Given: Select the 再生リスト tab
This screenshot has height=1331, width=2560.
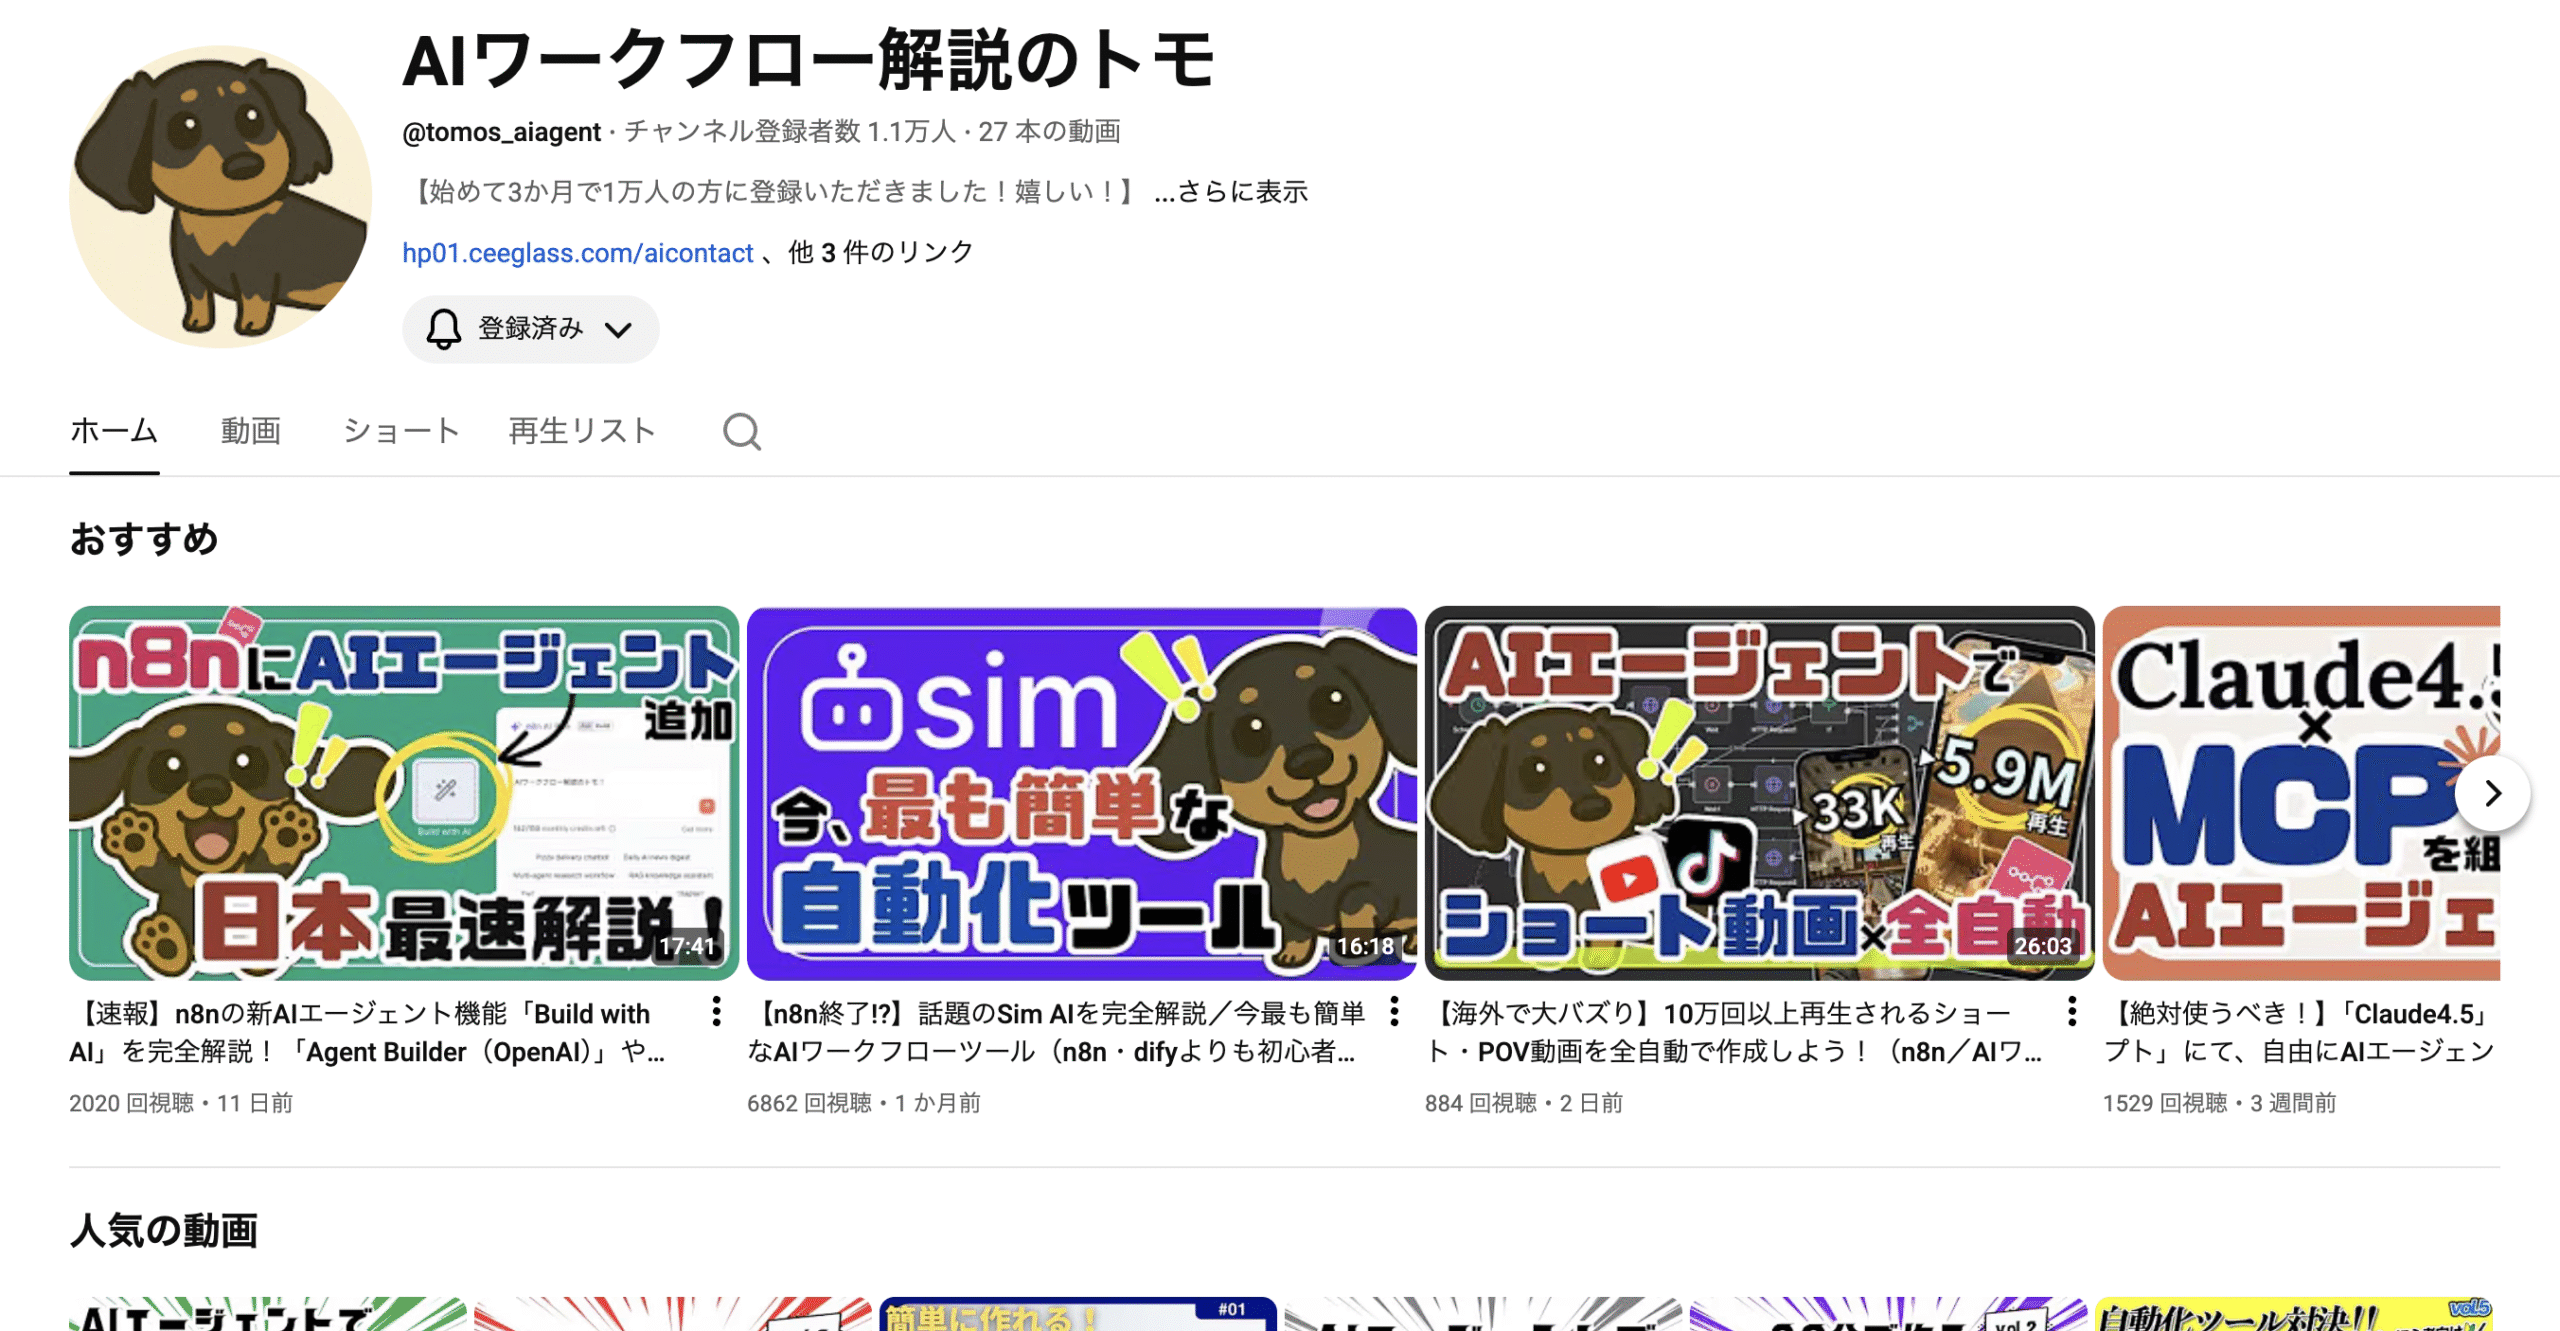Looking at the screenshot, I should 581,432.
